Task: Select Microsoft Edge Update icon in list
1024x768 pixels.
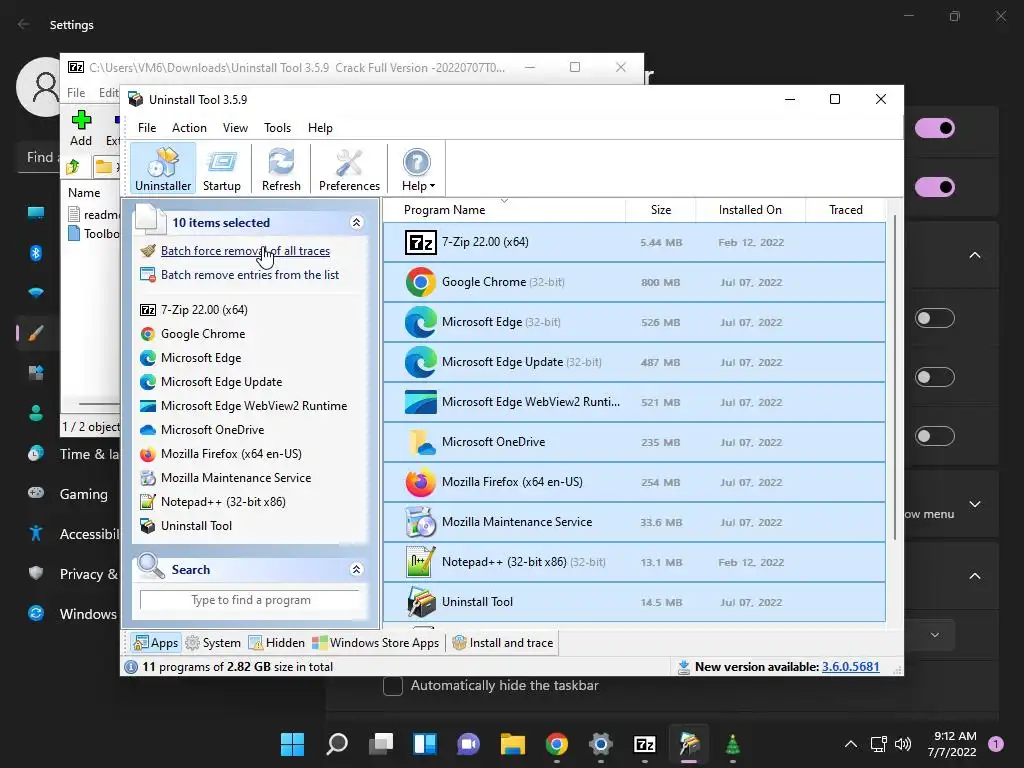Action: (x=421, y=362)
